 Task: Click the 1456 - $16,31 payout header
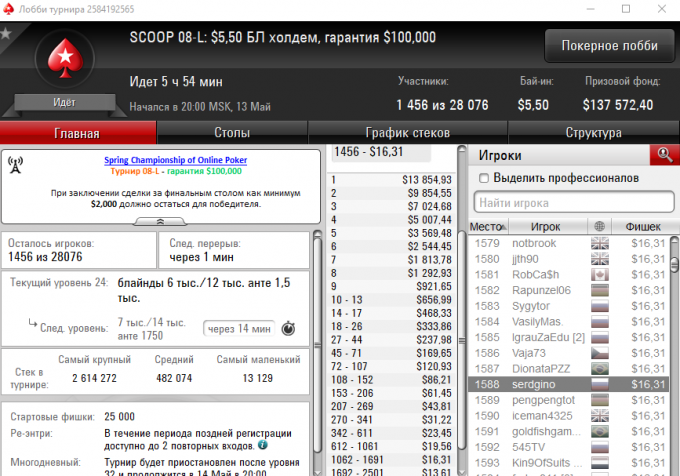click(x=381, y=152)
